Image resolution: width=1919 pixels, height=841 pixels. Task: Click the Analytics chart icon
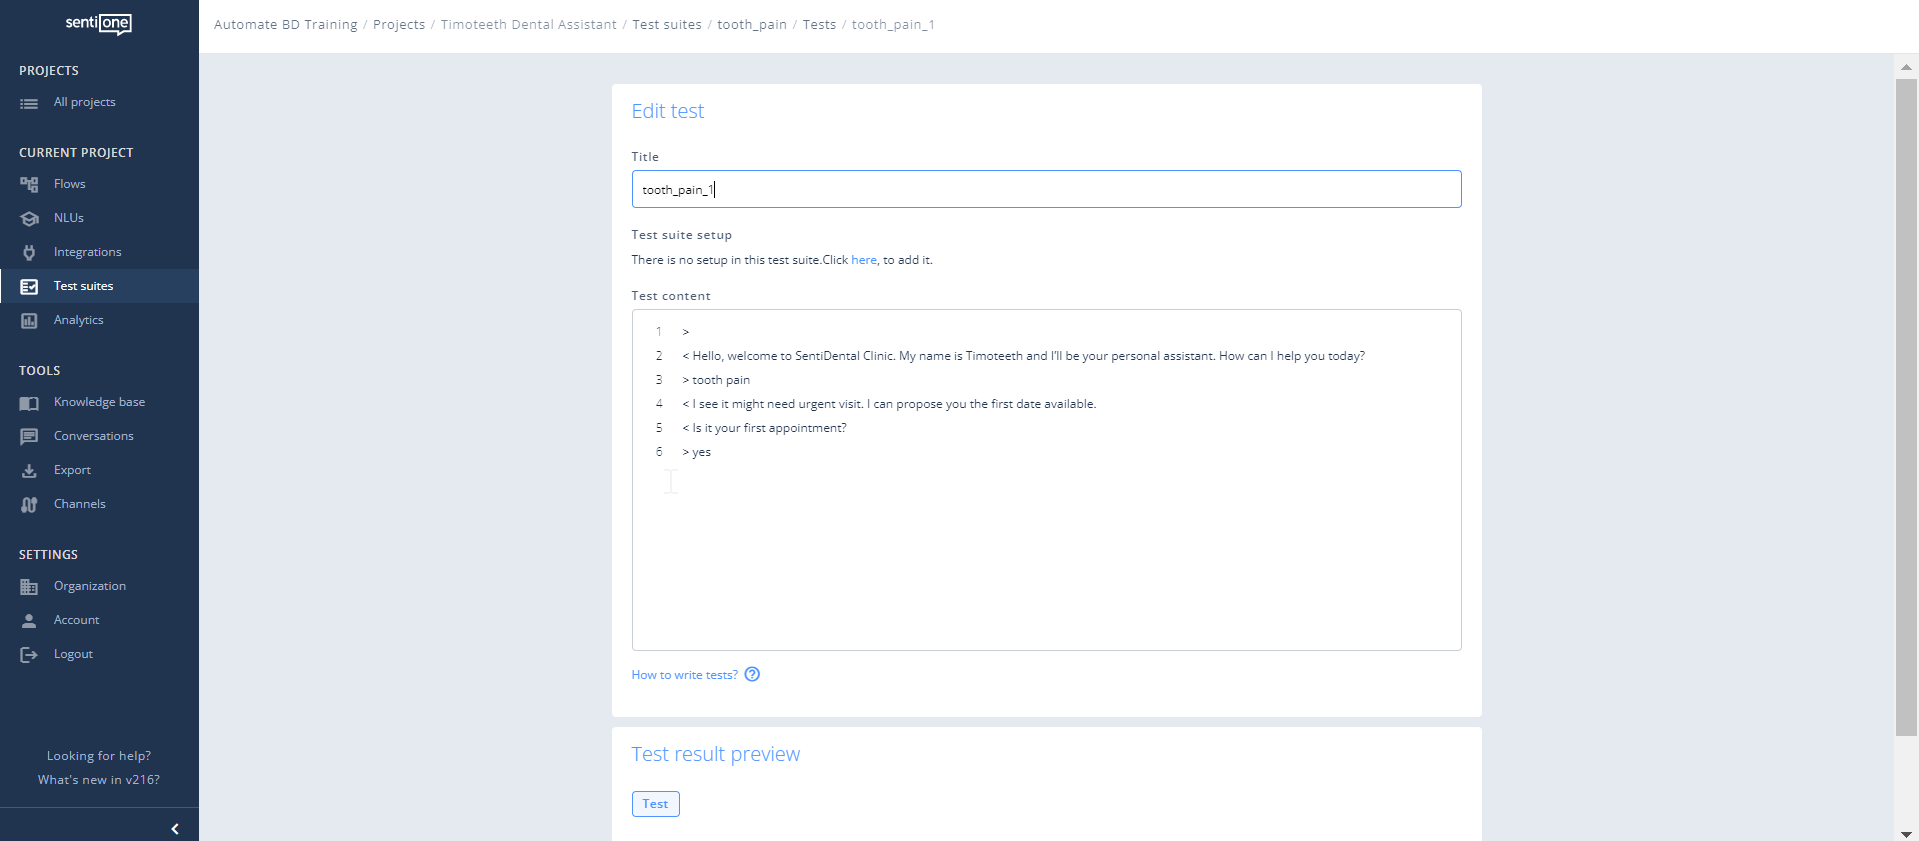29,321
